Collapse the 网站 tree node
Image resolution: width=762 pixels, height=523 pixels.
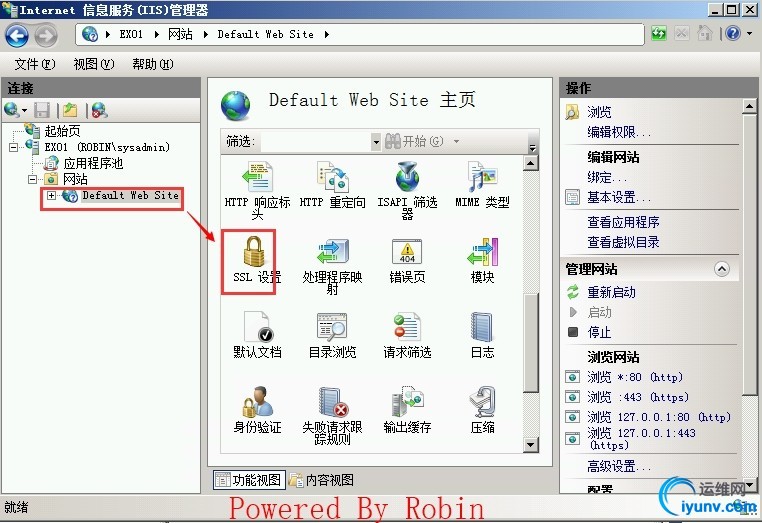[x=33, y=179]
